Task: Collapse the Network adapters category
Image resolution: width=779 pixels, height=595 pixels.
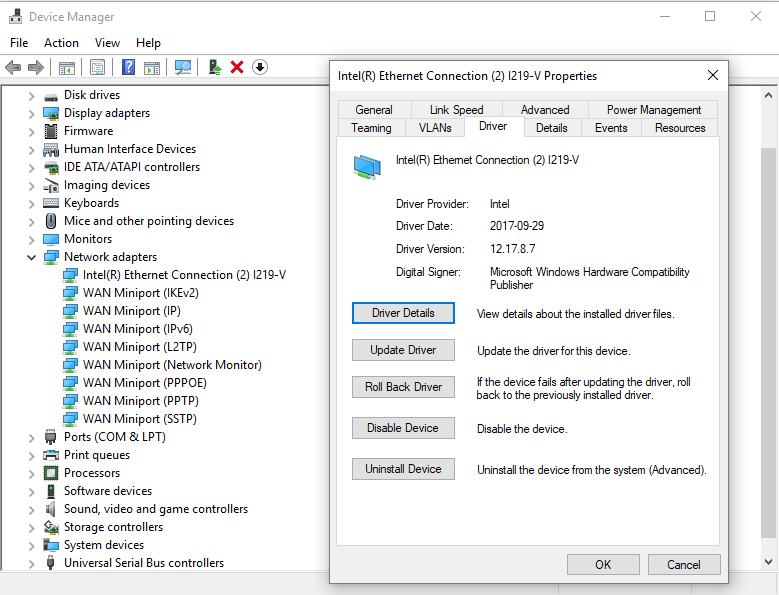Action: coord(31,257)
